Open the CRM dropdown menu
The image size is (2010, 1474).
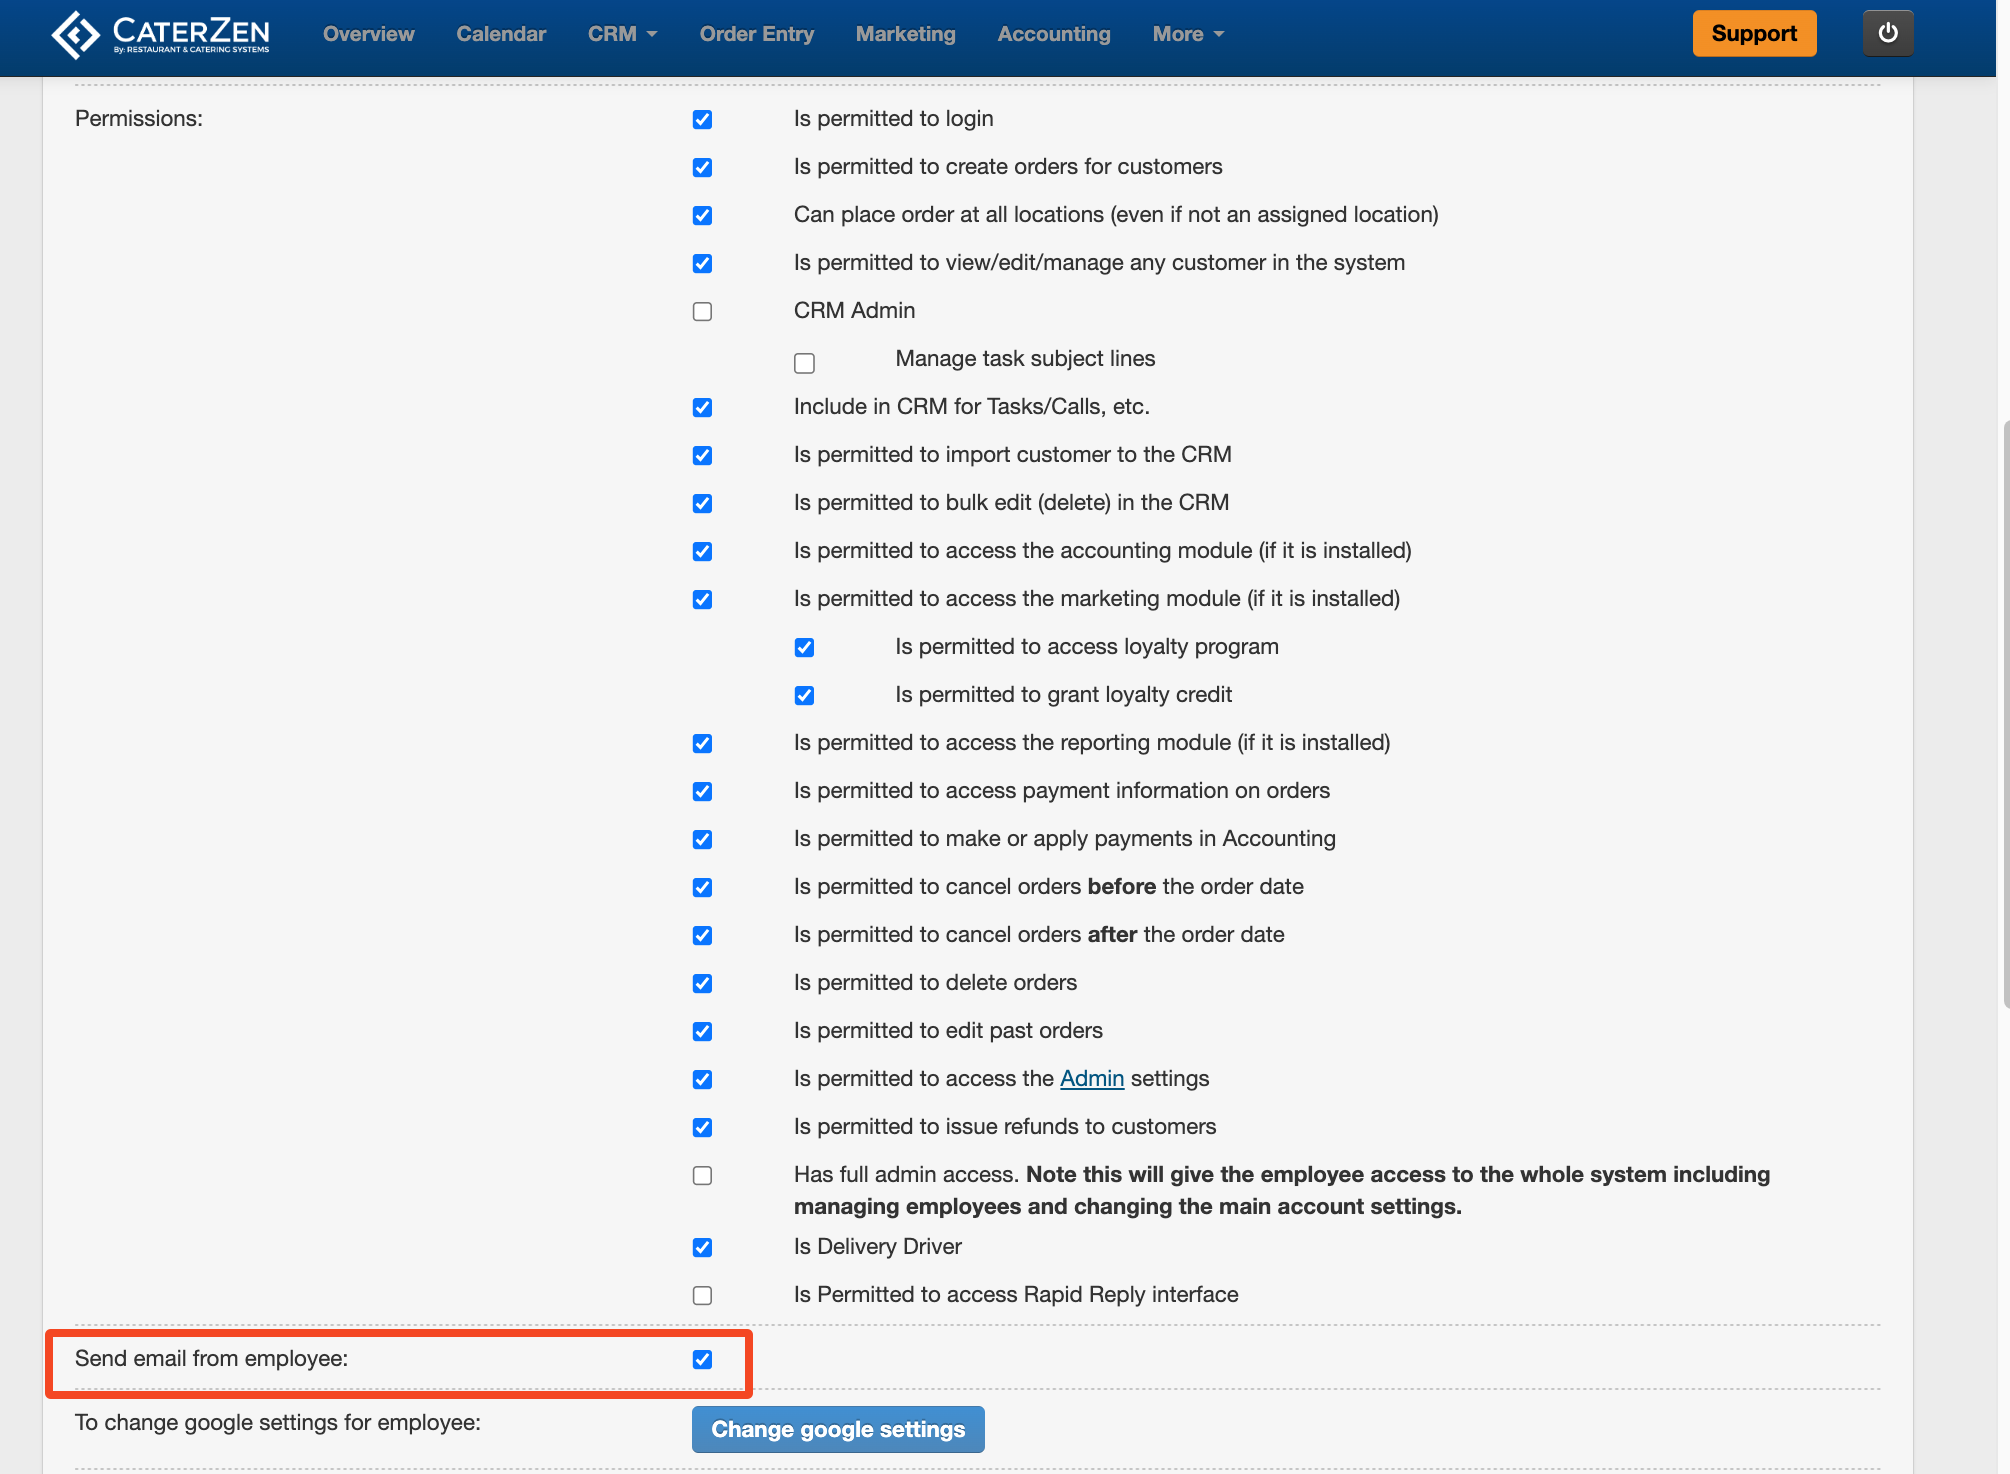coord(621,34)
